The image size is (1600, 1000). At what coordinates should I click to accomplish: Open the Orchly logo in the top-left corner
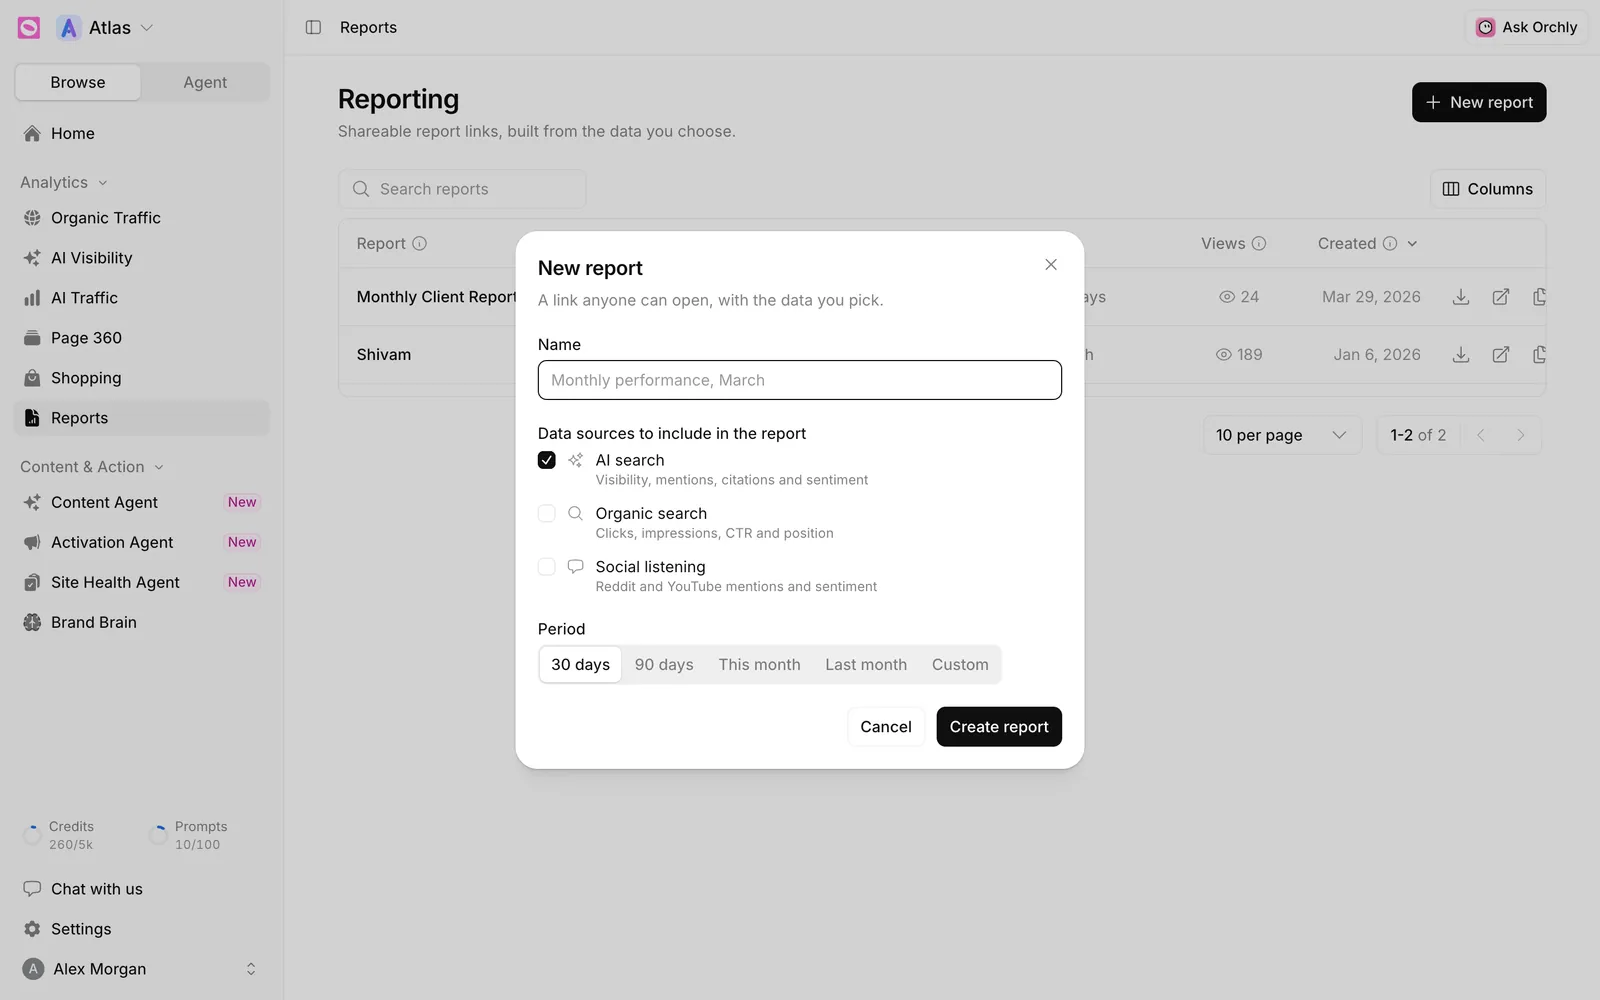point(29,28)
